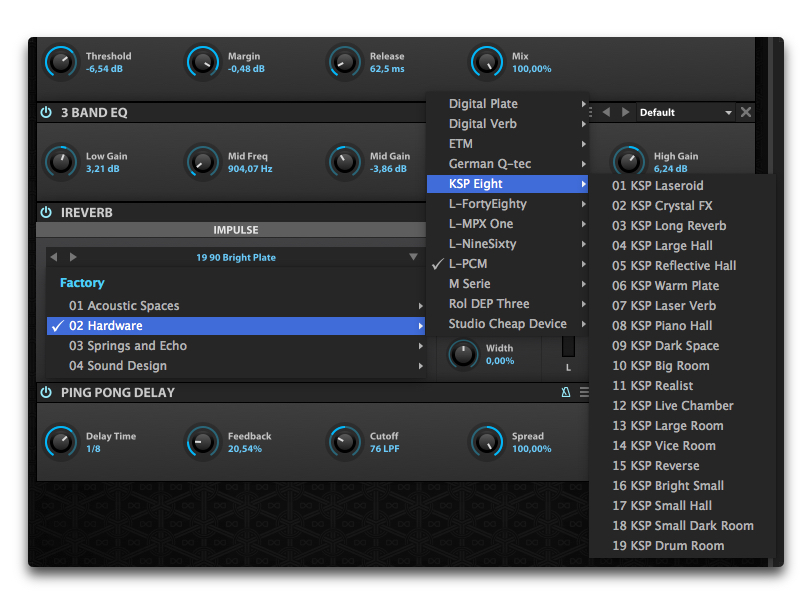This screenshot has width=812, height=603.
Task: Open the checked L-PCM submenu
Action: click(x=508, y=264)
